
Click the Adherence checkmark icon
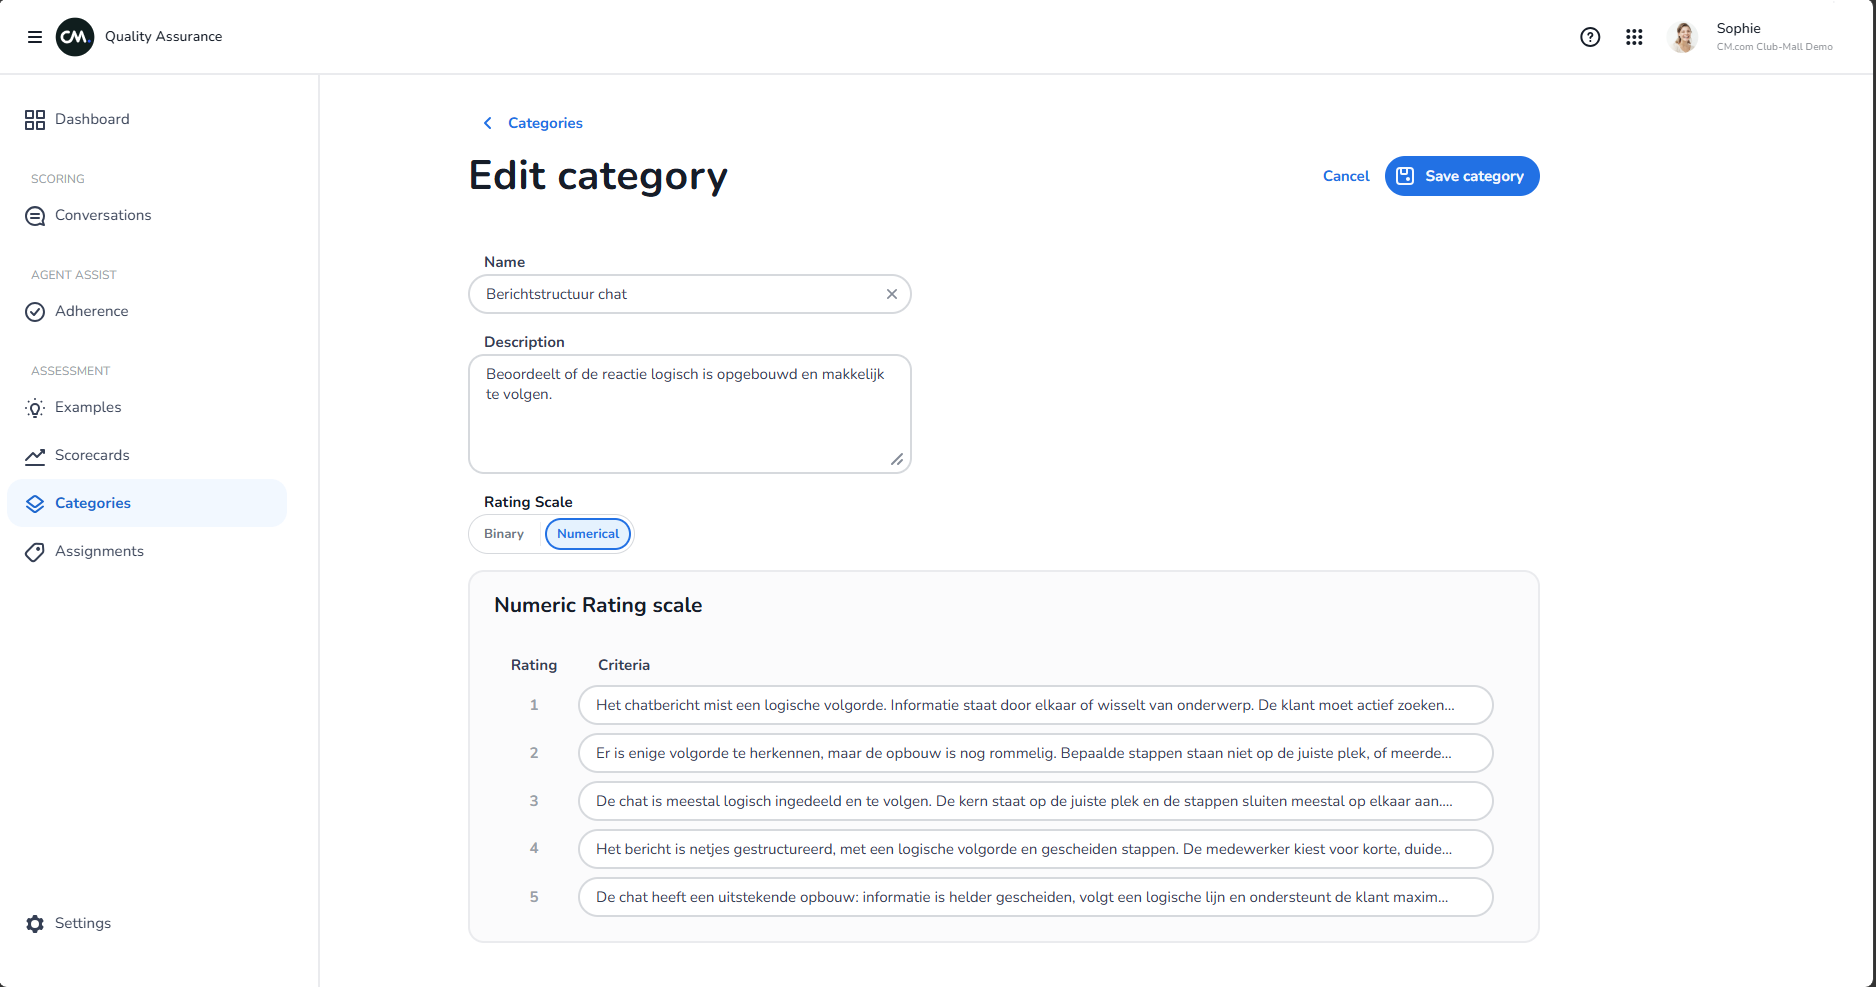pyautogui.click(x=35, y=312)
